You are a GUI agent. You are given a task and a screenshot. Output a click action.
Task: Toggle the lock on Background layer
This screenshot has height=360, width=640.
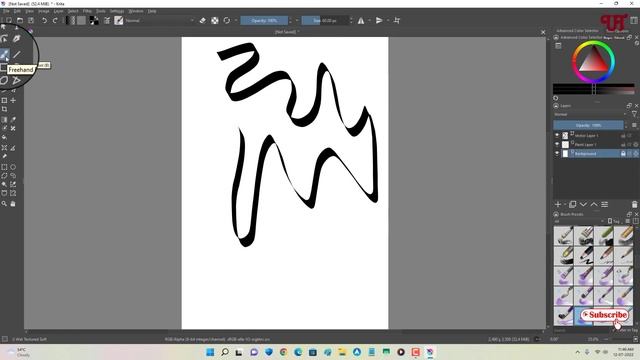(623, 153)
